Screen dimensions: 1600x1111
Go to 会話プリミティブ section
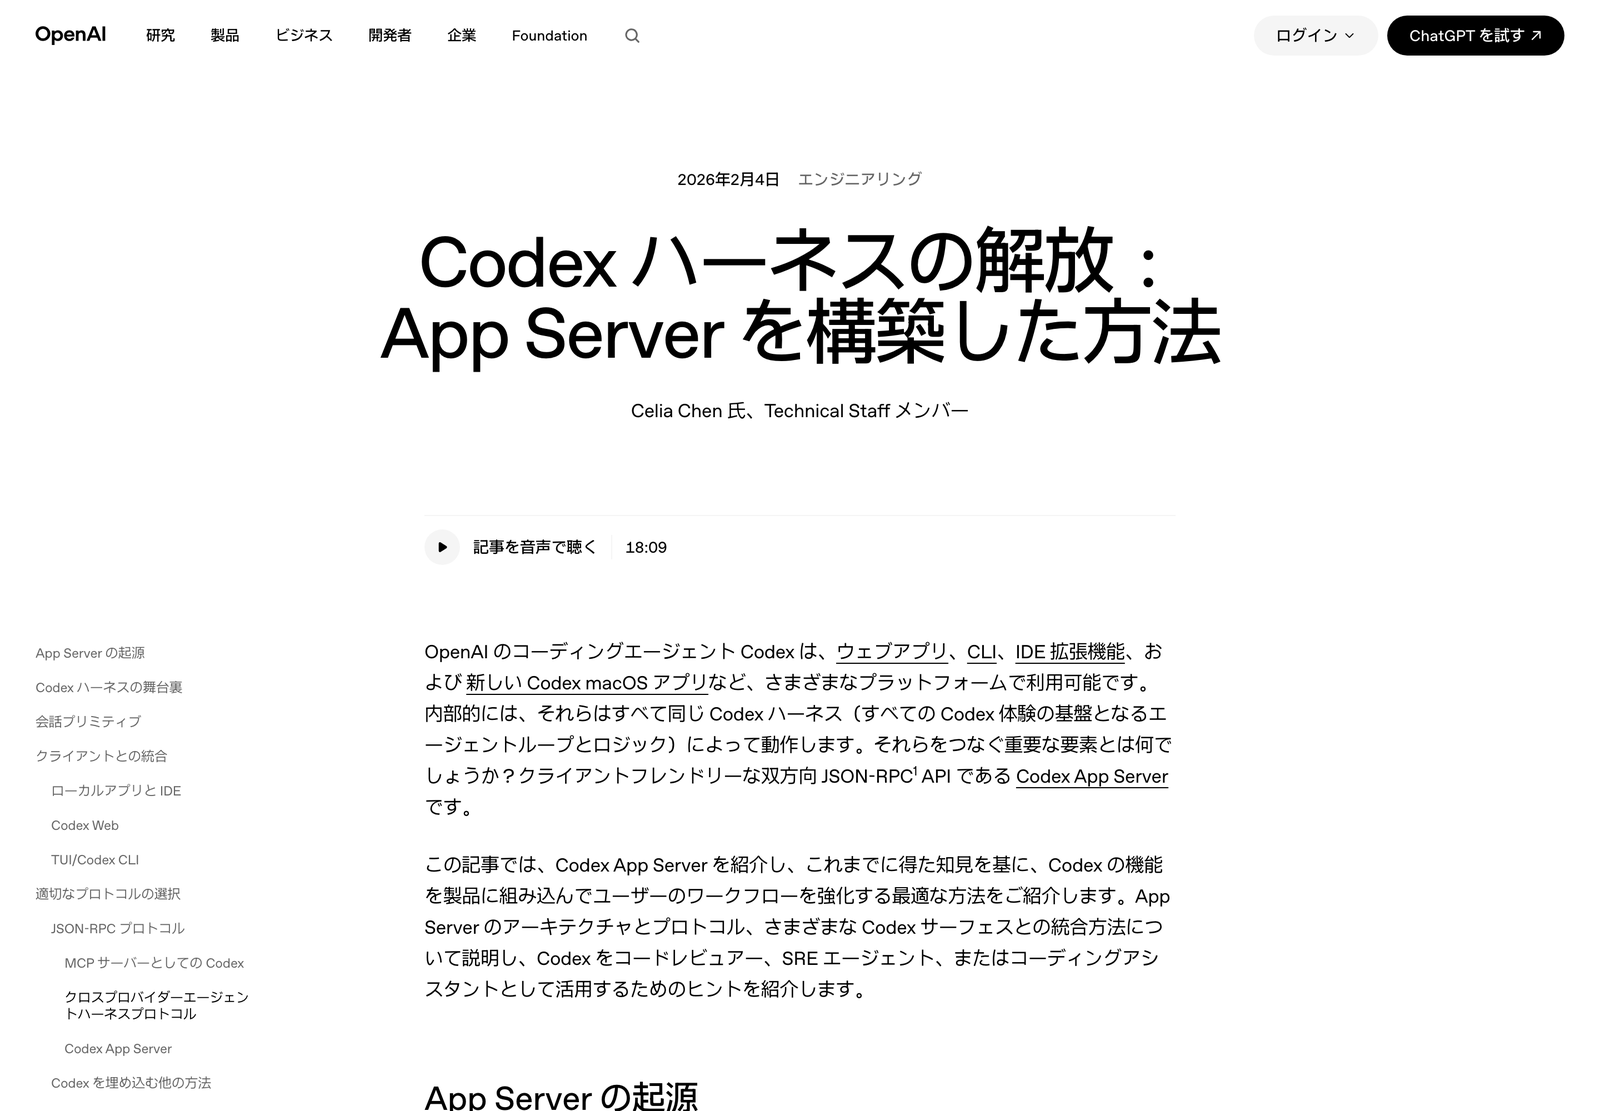pyautogui.click(x=88, y=721)
